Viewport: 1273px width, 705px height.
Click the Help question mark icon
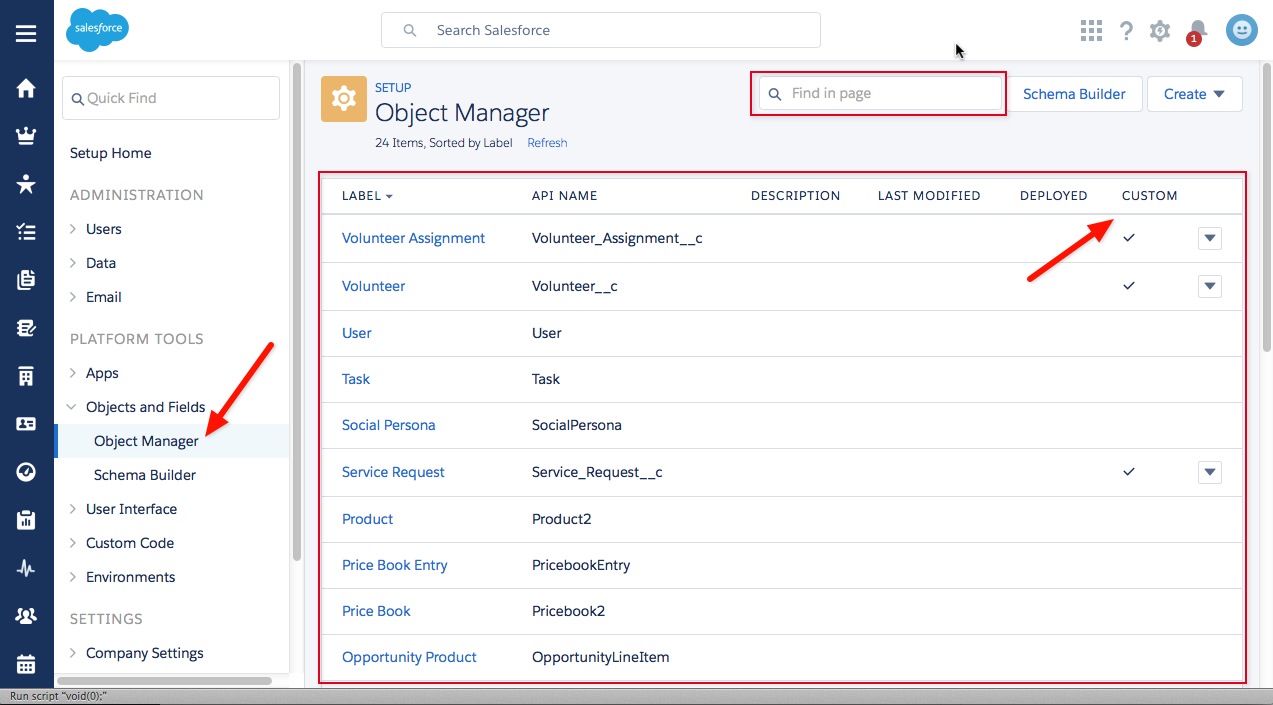click(x=1126, y=31)
